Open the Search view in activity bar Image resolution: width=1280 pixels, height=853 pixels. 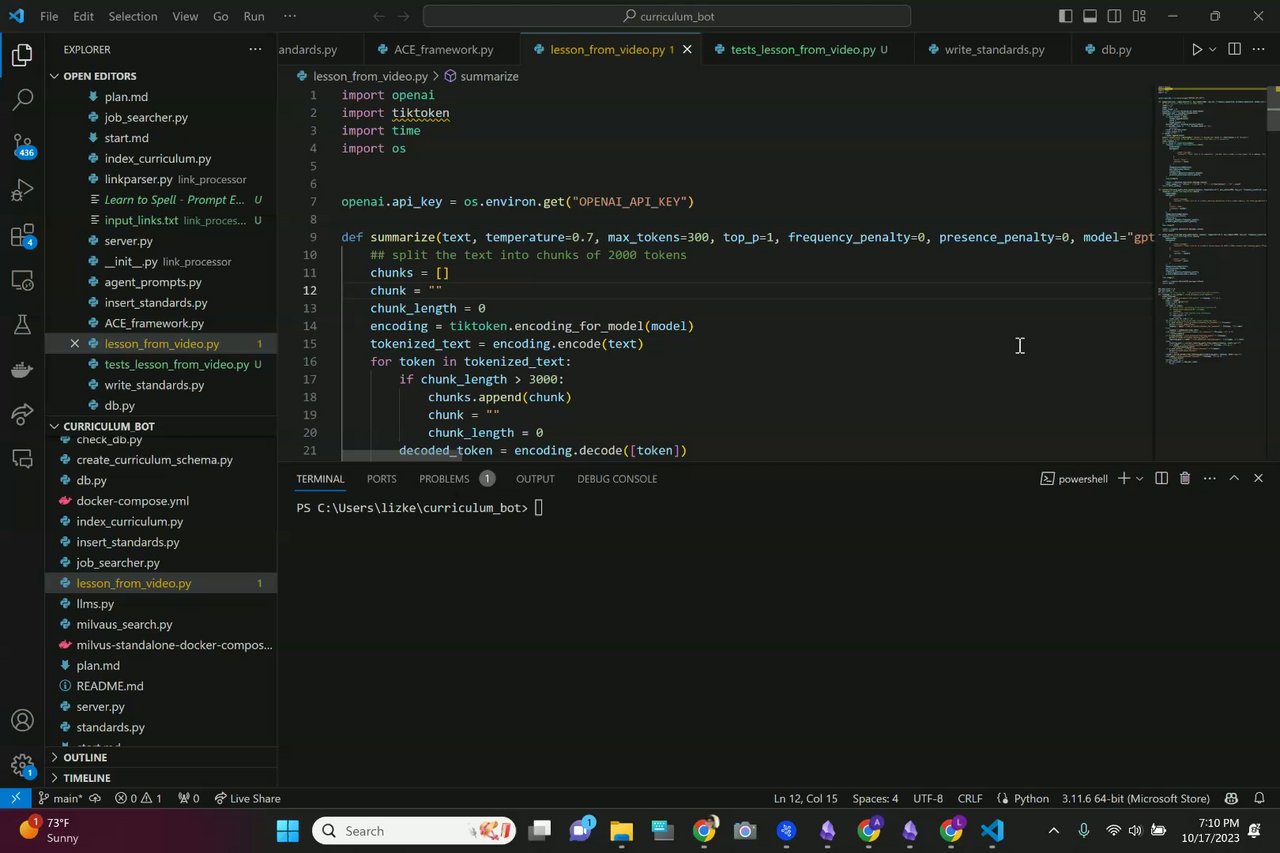pyautogui.click(x=22, y=99)
